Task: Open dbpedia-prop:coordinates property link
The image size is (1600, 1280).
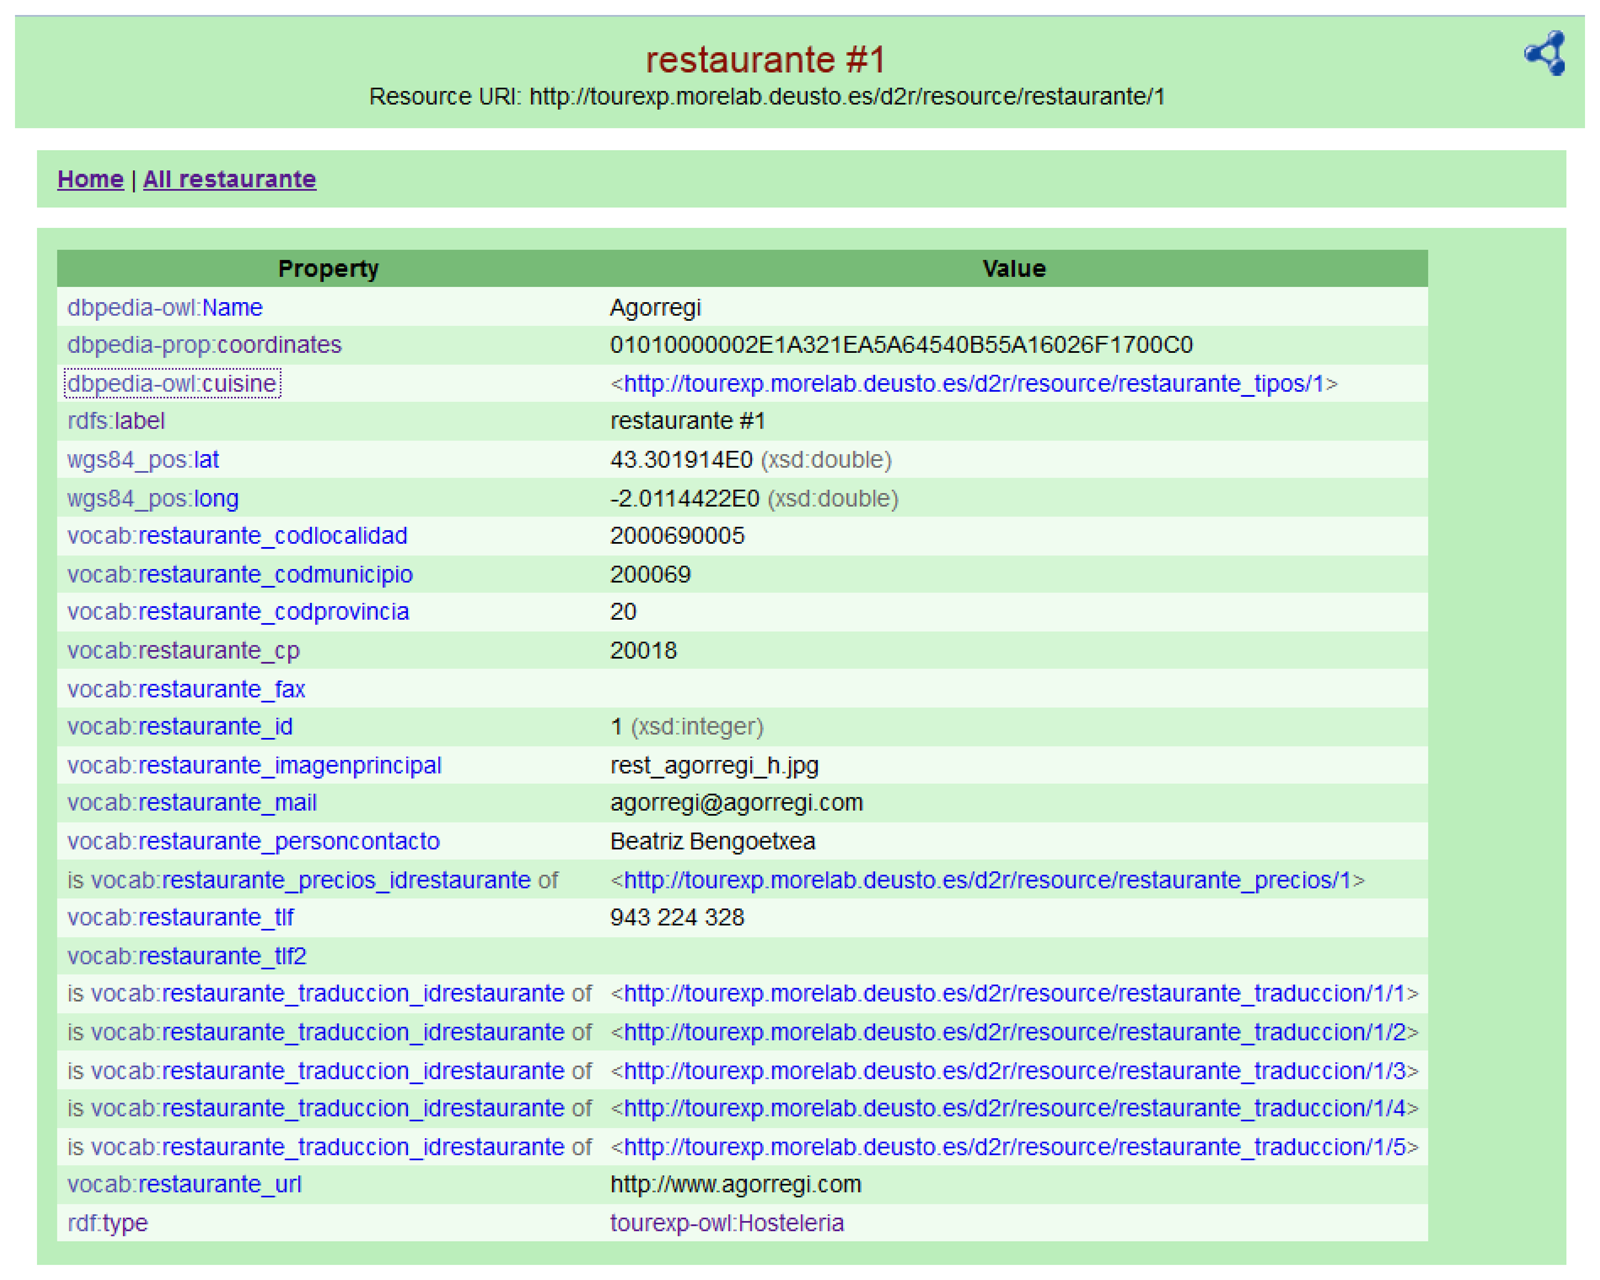Action: click(x=204, y=345)
